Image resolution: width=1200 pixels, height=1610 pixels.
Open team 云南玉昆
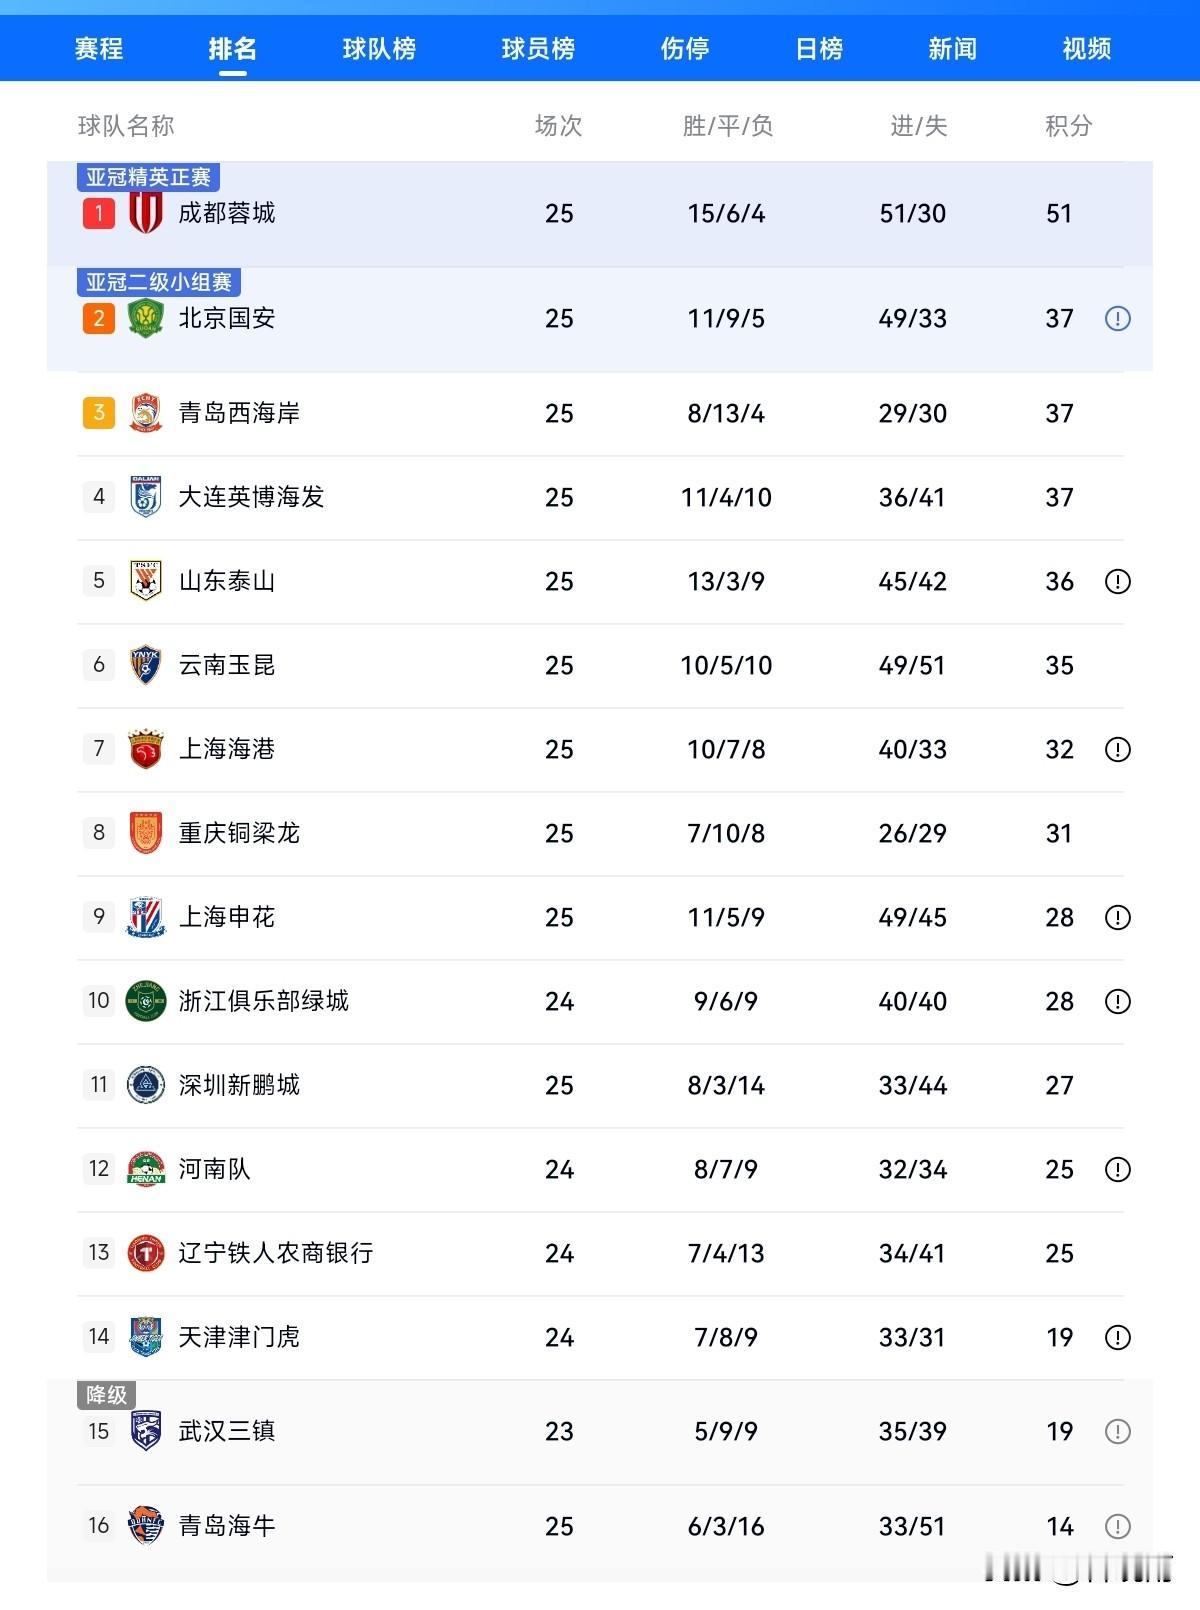click(x=227, y=665)
